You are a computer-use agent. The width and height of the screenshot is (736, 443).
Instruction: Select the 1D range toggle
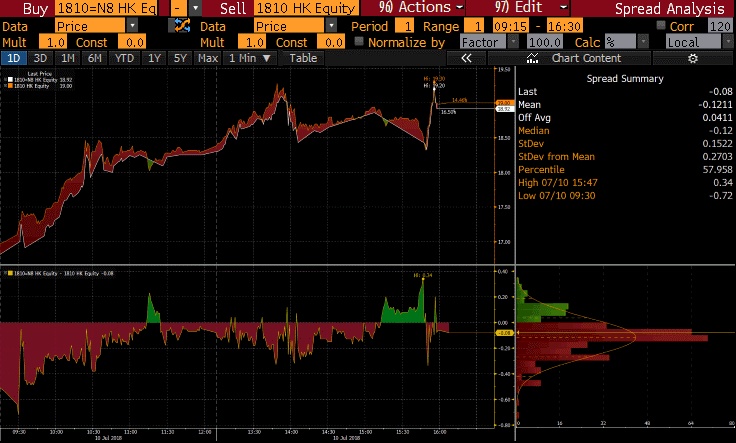12,58
